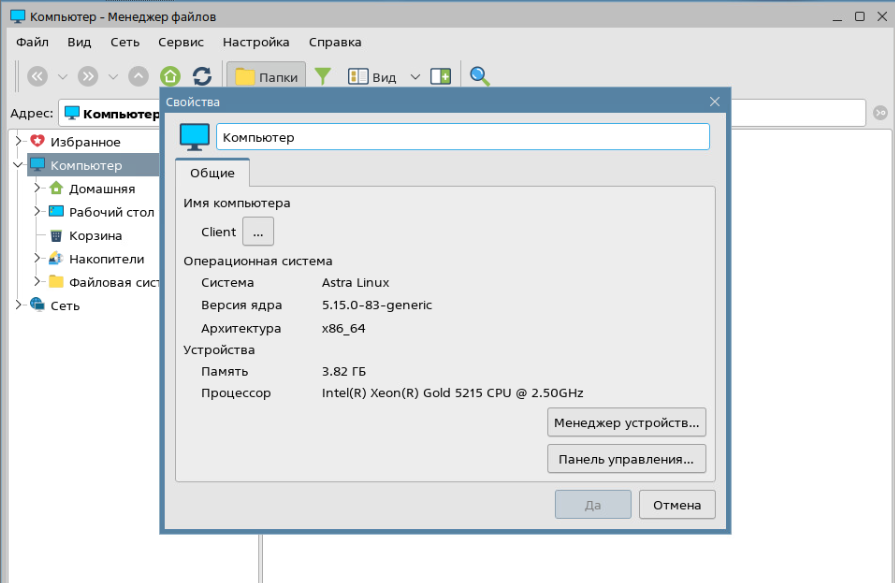
Task: Open the Справка menu
Action: [x=335, y=42]
